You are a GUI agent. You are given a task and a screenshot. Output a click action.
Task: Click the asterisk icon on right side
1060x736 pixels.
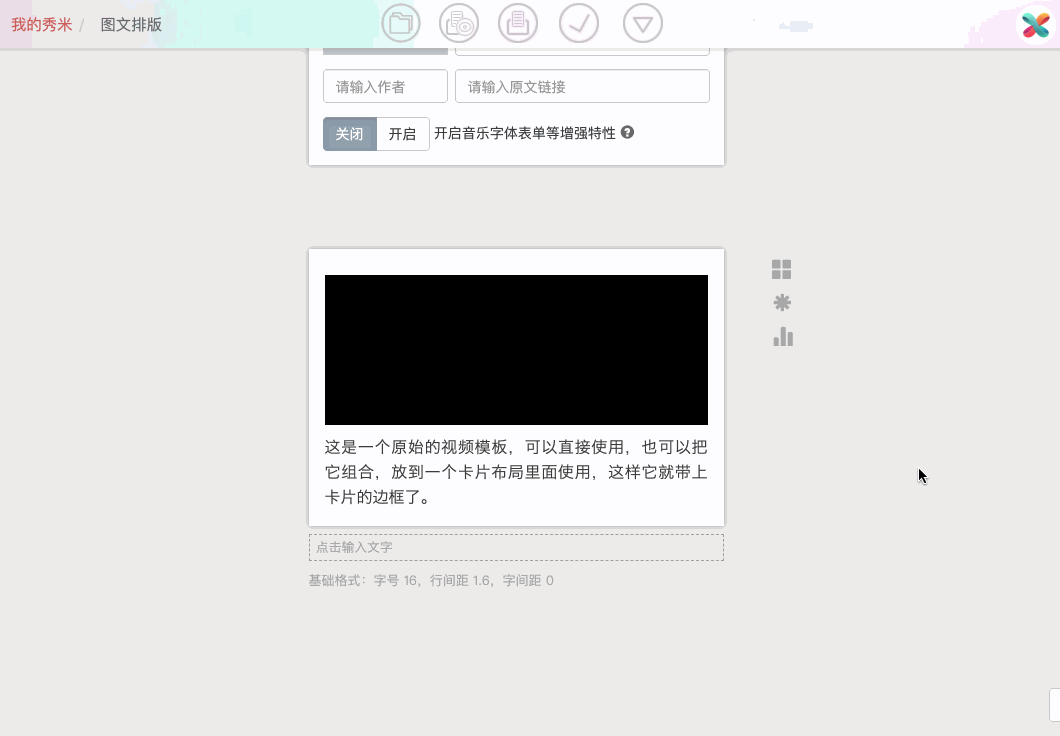[x=782, y=303]
